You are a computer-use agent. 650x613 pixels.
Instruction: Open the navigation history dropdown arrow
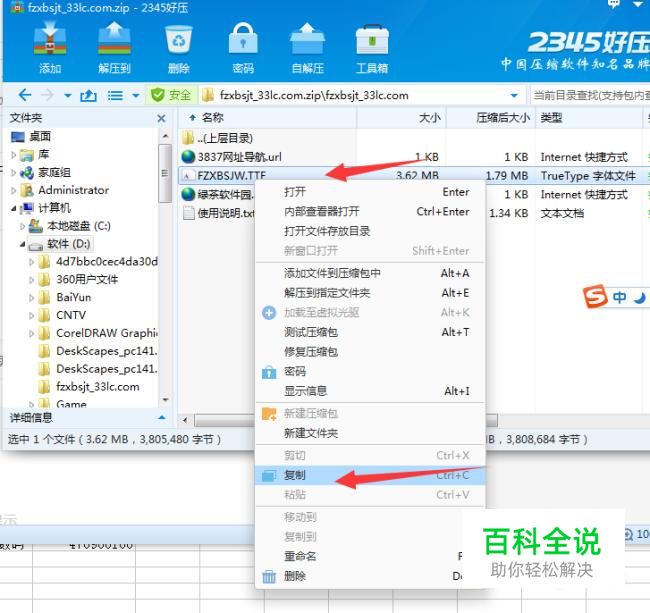tap(68, 96)
